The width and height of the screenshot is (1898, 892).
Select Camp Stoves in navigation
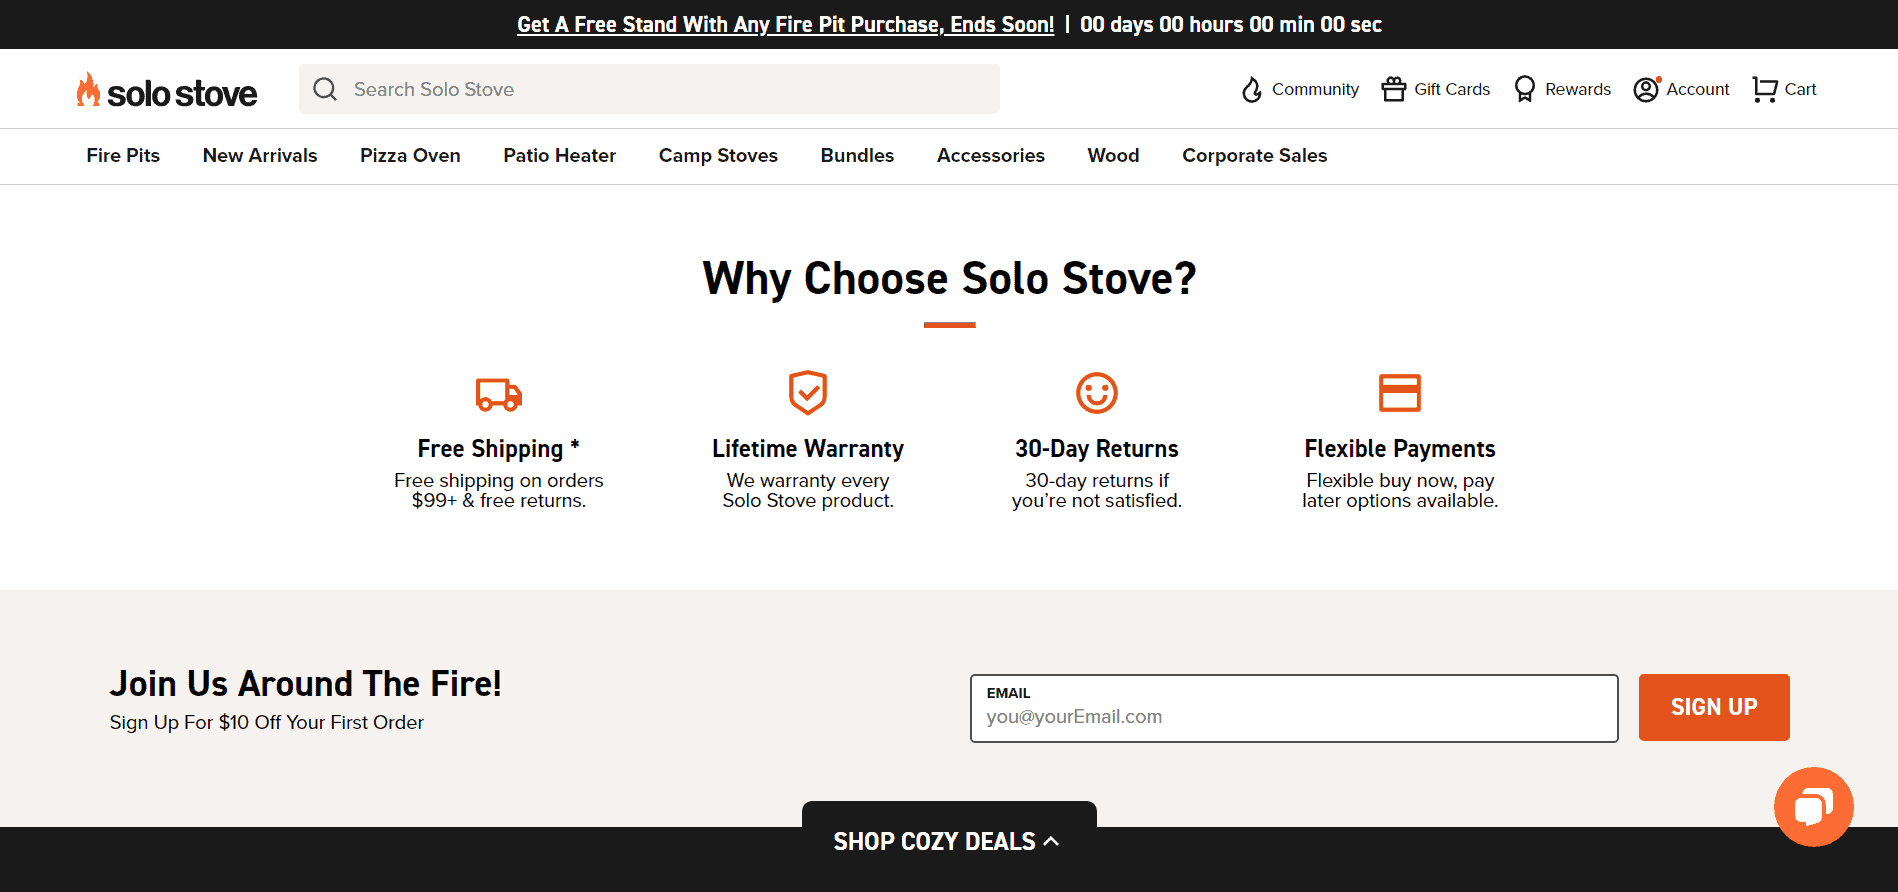(718, 155)
